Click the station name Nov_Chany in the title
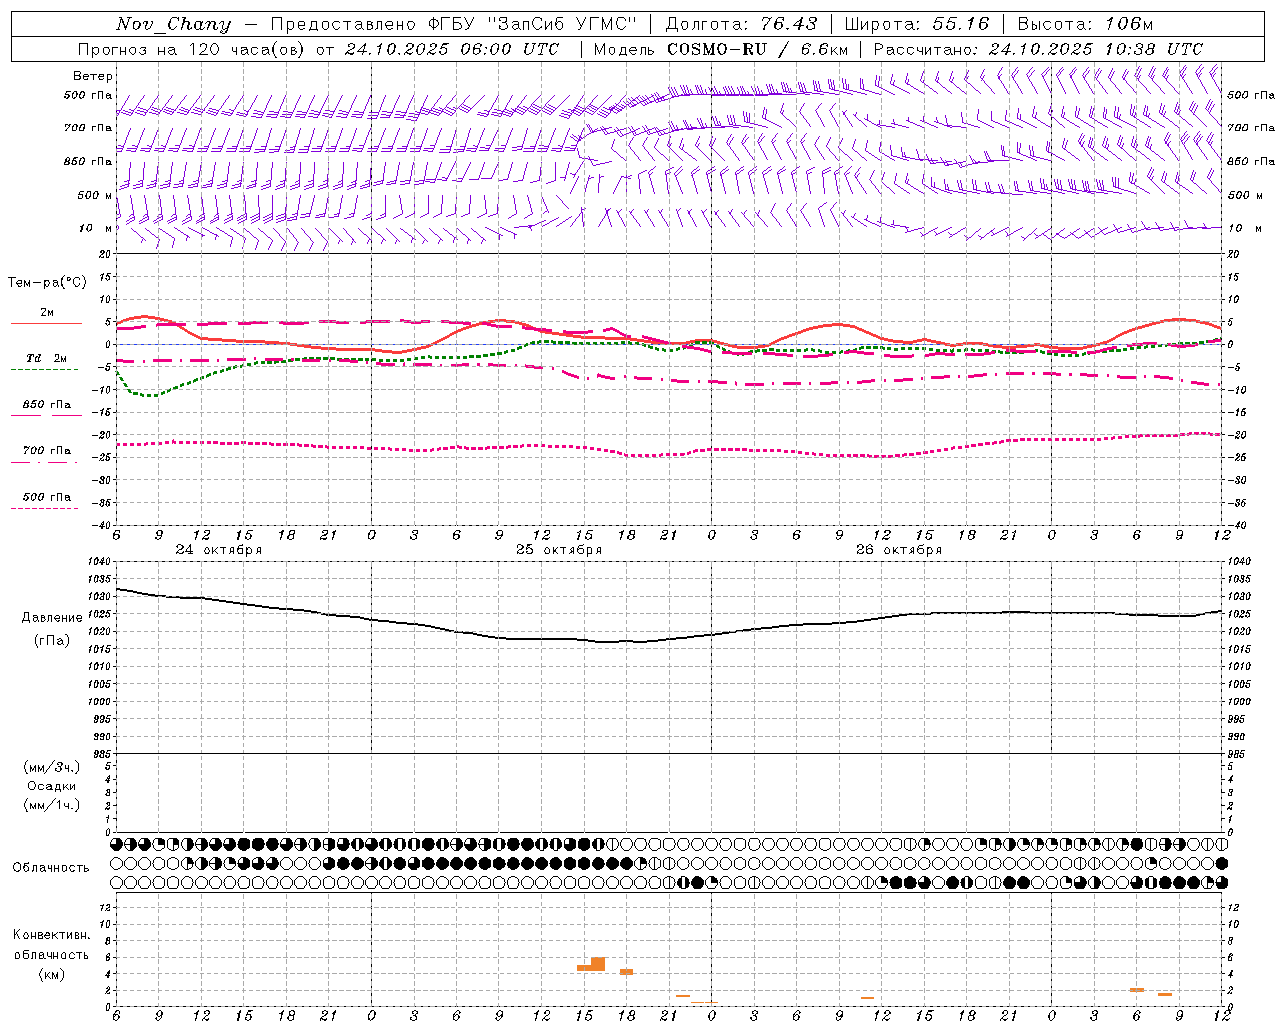 (x=173, y=24)
